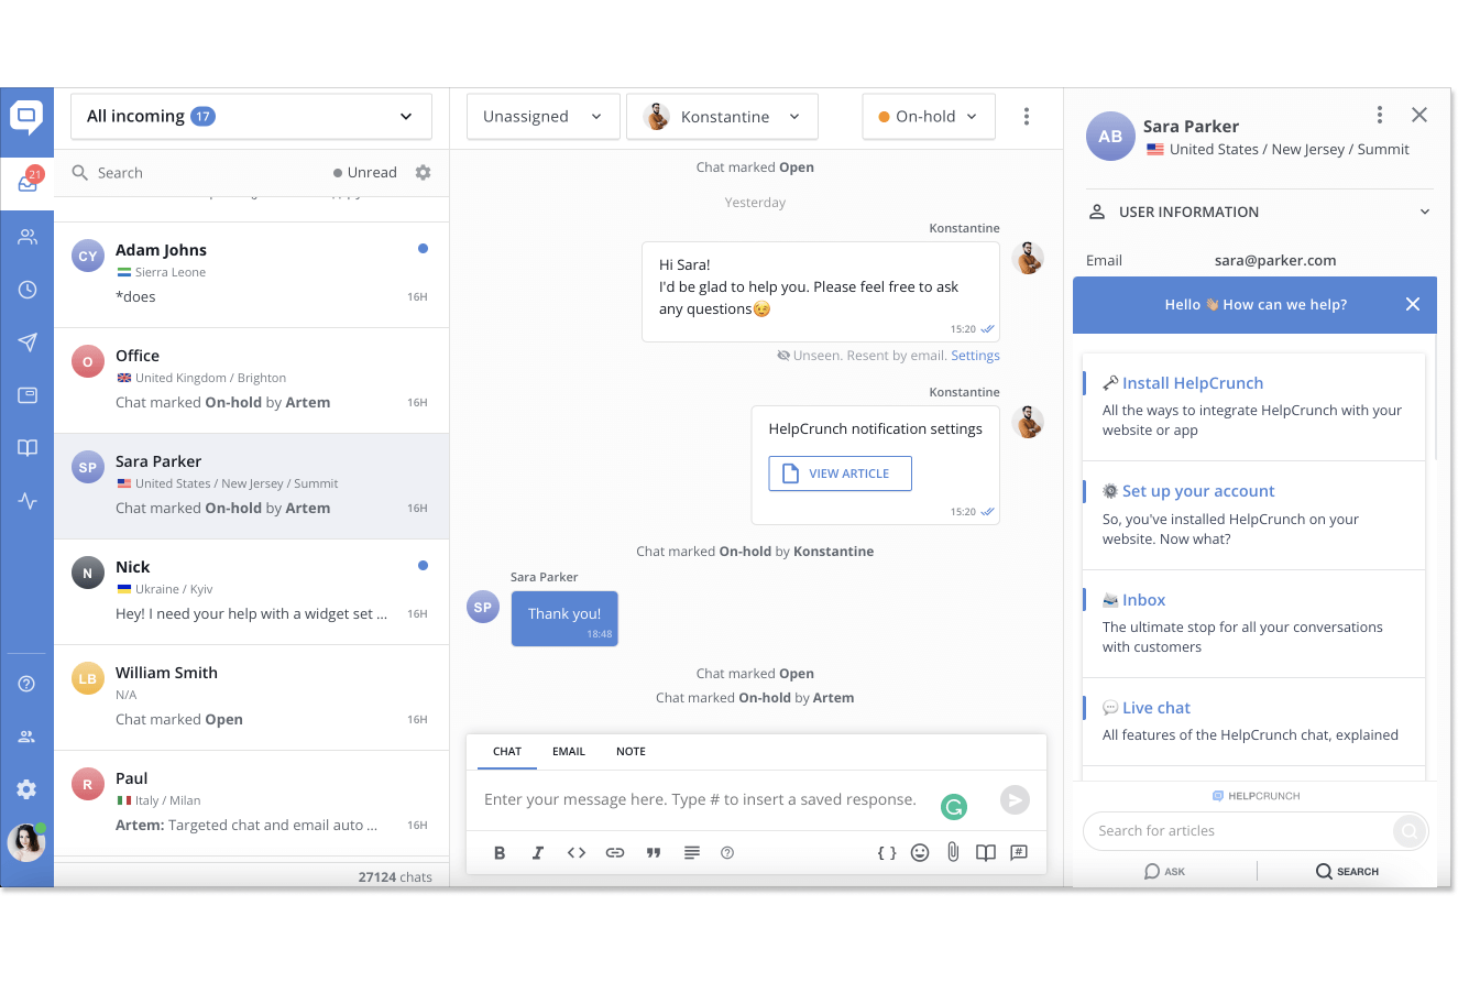
Task: Open the Knowledge Base book icon in sidebar
Action: pos(27,447)
